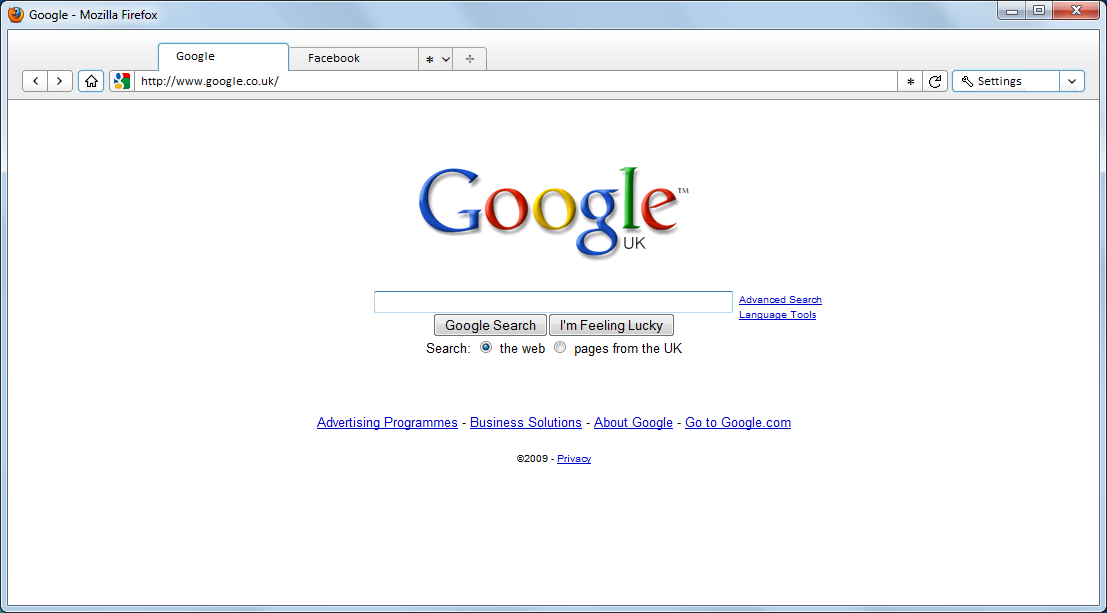
Task: Open the home page icon
Action: point(91,81)
